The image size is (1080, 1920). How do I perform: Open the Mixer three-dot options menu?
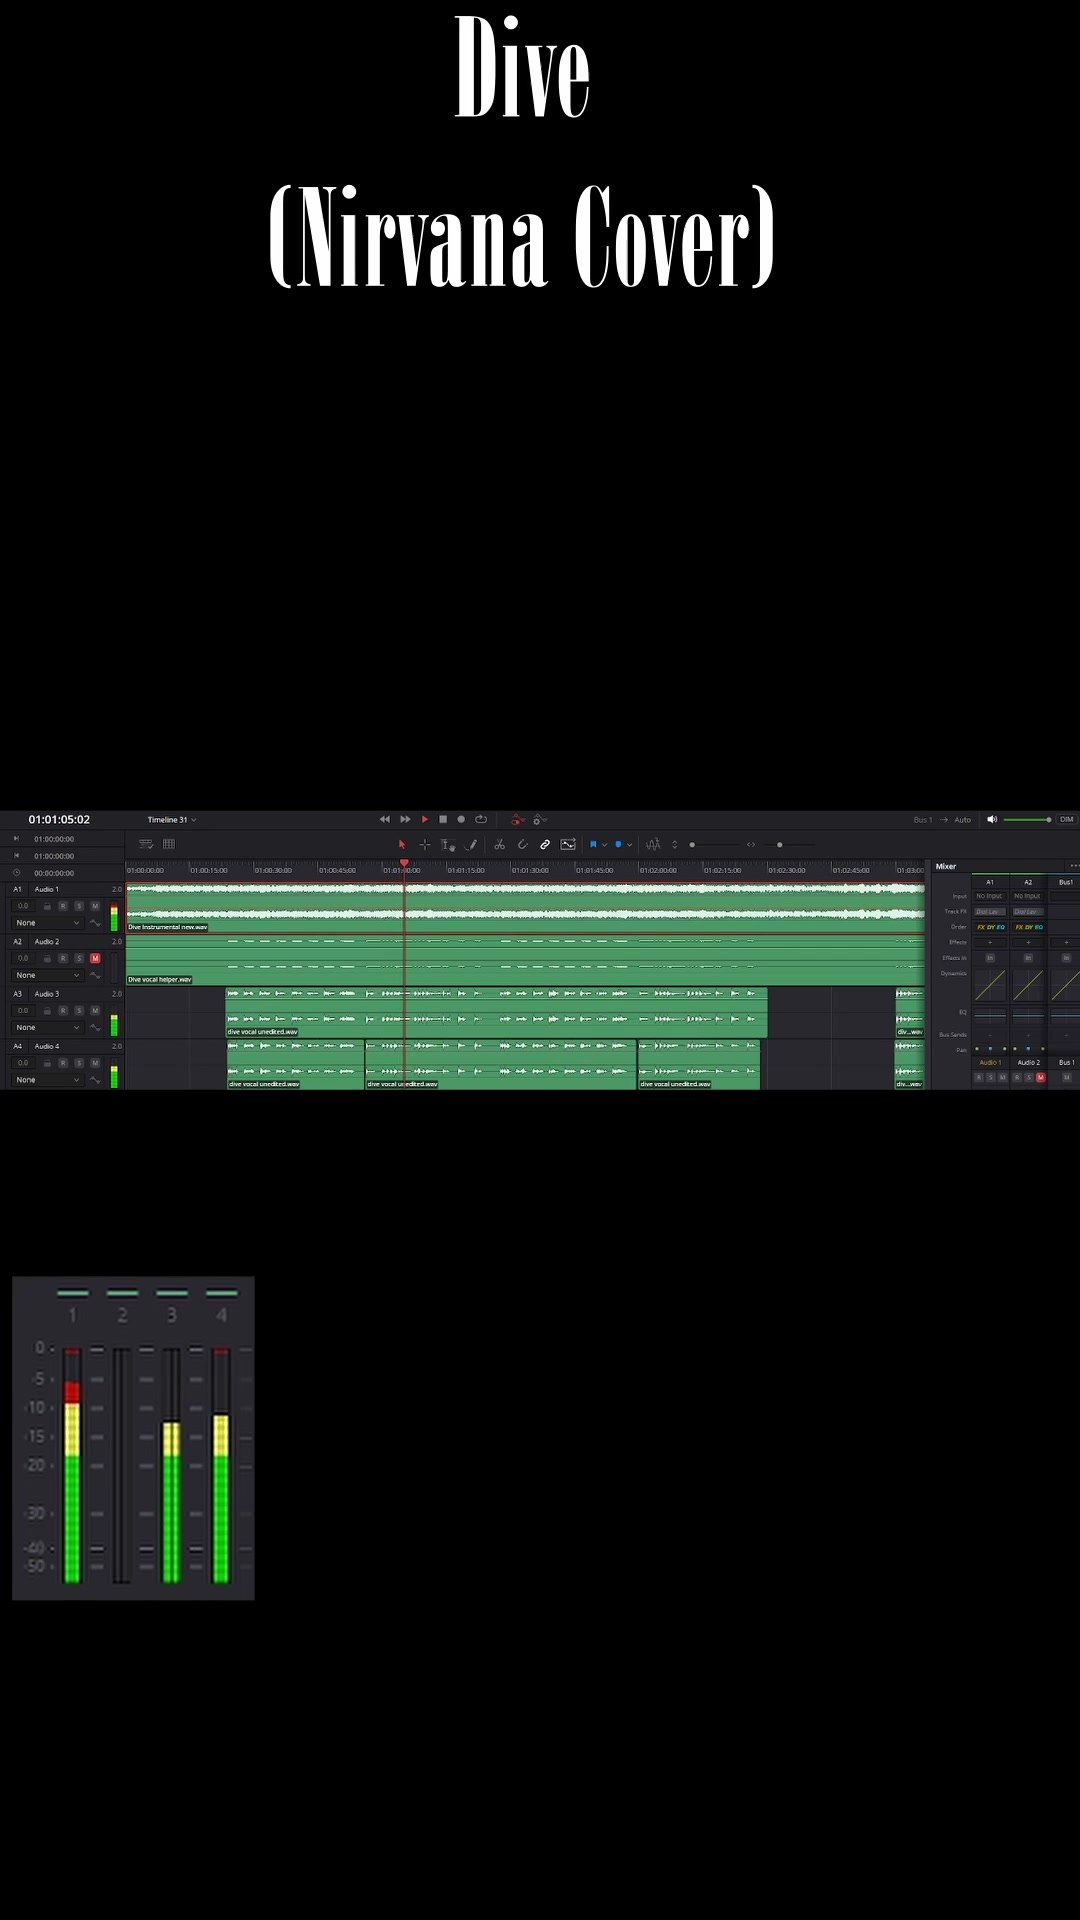pos(1074,866)
